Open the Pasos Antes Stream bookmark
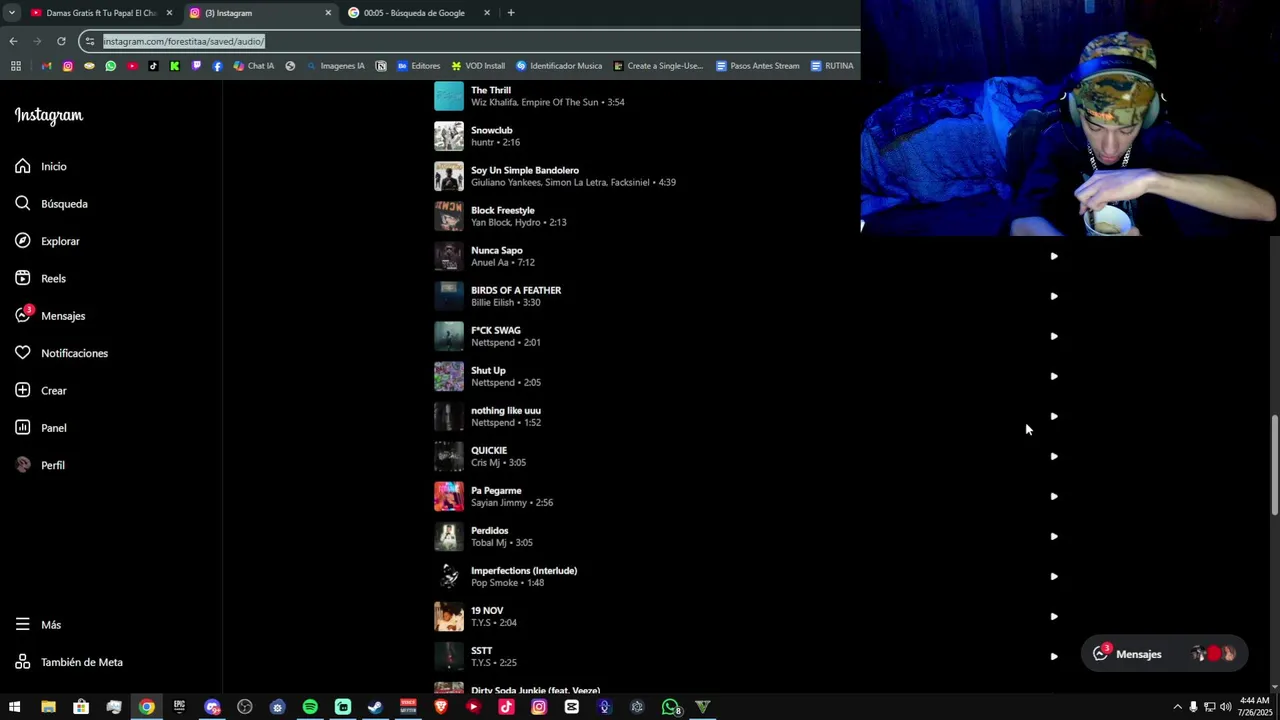 click(x=758, y=66)
